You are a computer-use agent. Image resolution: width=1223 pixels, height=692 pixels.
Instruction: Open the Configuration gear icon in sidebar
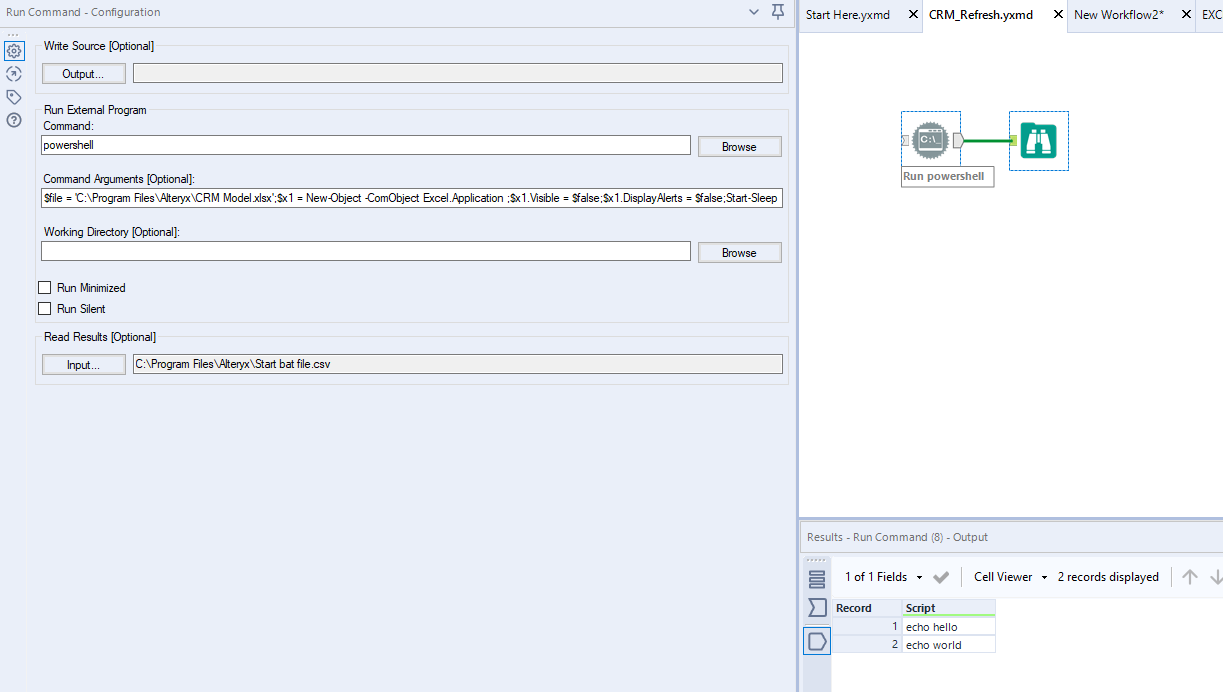(x=13, y=50)
